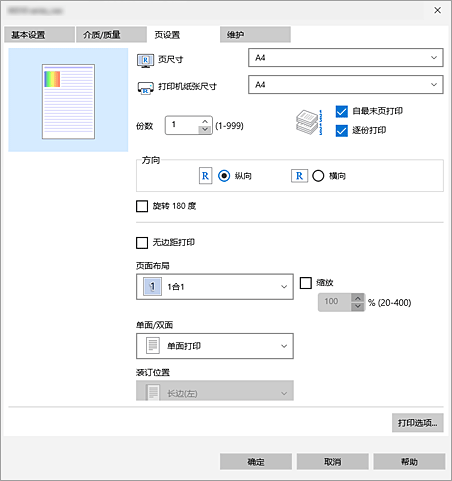This screenshot has height=481, width=452.
Task: Select 横向 orientation radio button
Action: [x=318, y=176]
